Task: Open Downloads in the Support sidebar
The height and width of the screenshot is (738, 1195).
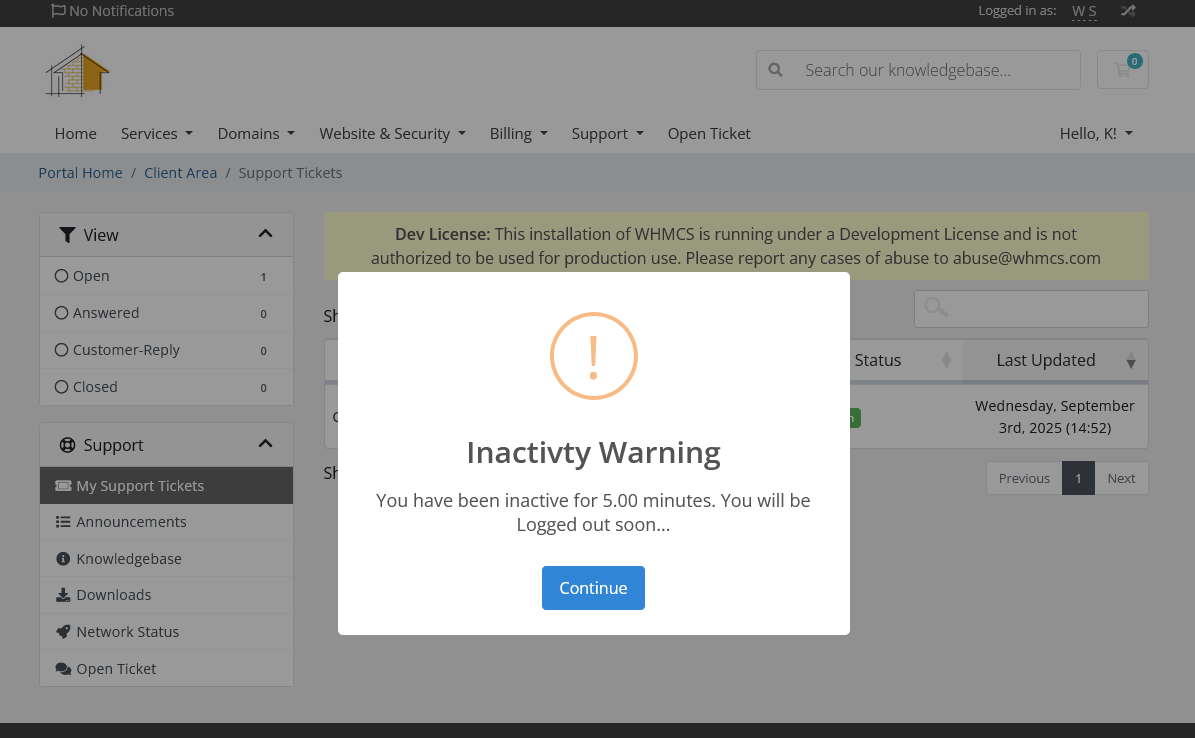Action: pyautogui.click(x=113, y=595)
